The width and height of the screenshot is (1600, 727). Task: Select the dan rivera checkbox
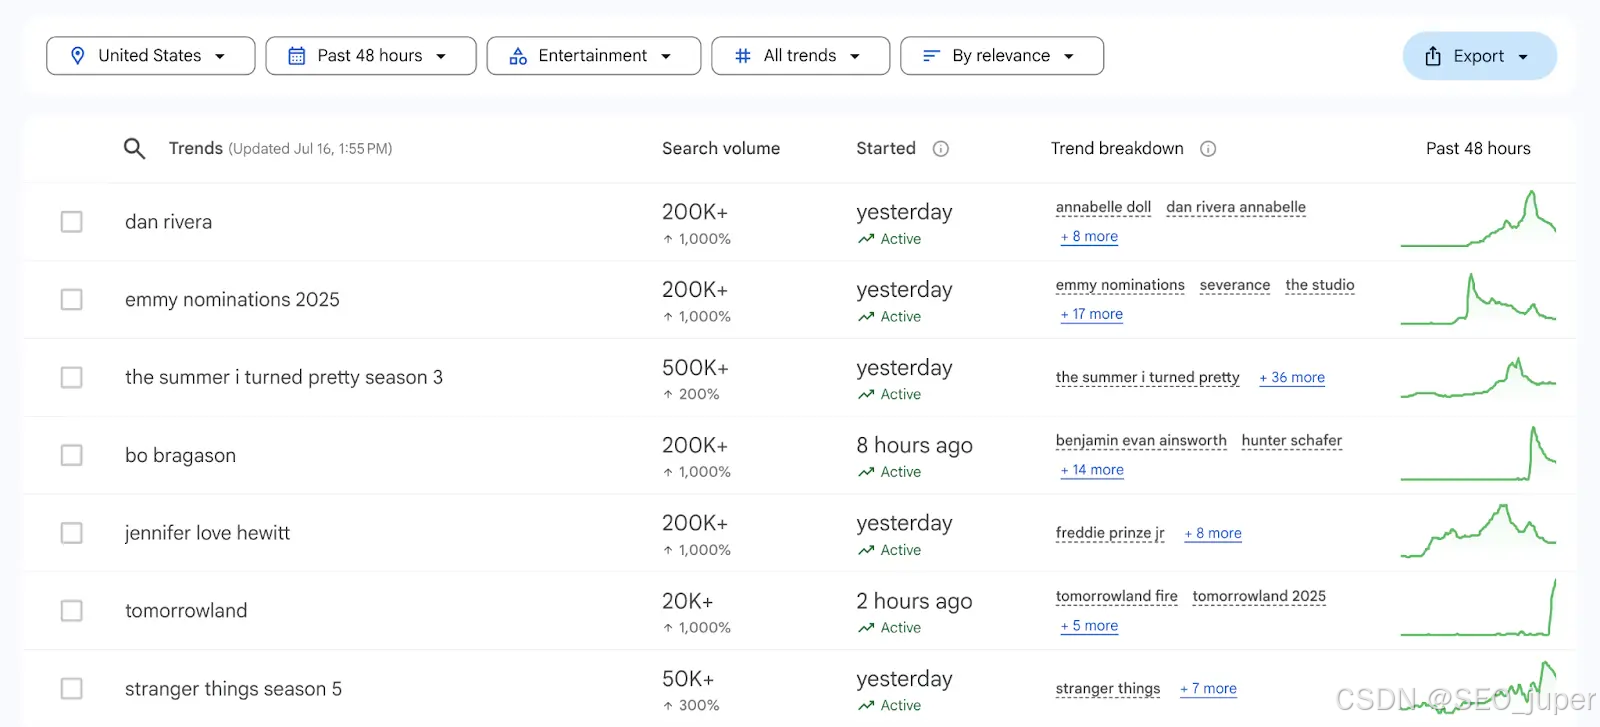(72, 222)
